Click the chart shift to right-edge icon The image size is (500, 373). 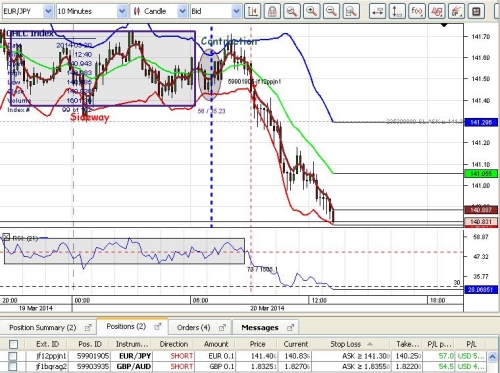click(252, 11)
